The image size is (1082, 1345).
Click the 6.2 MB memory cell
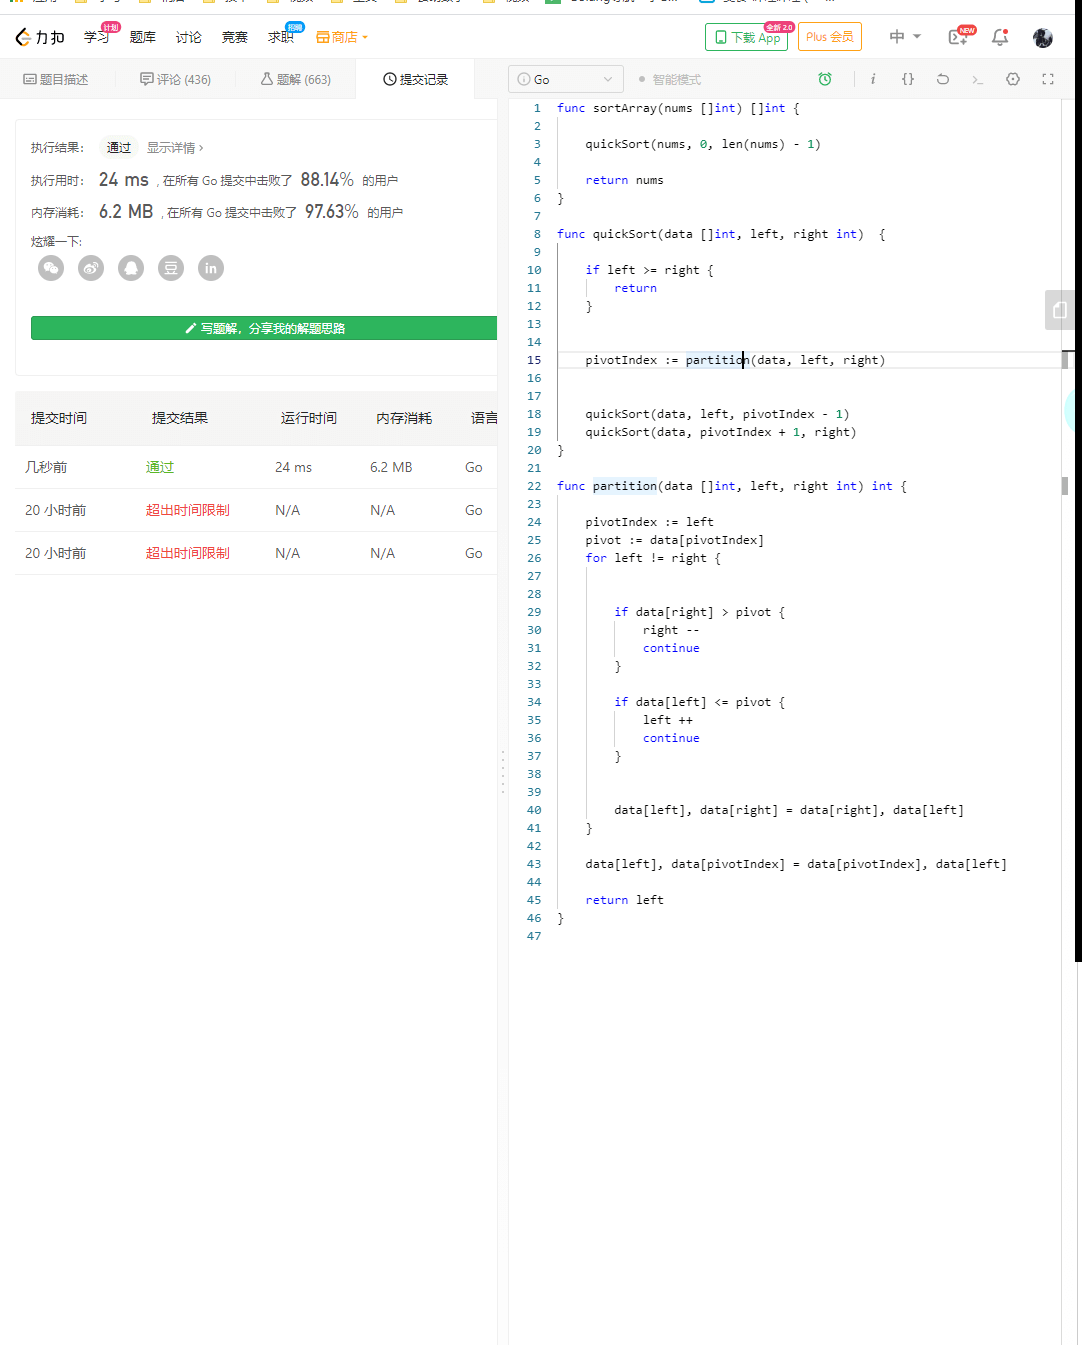pyautogui.click(x=391, y=467)
